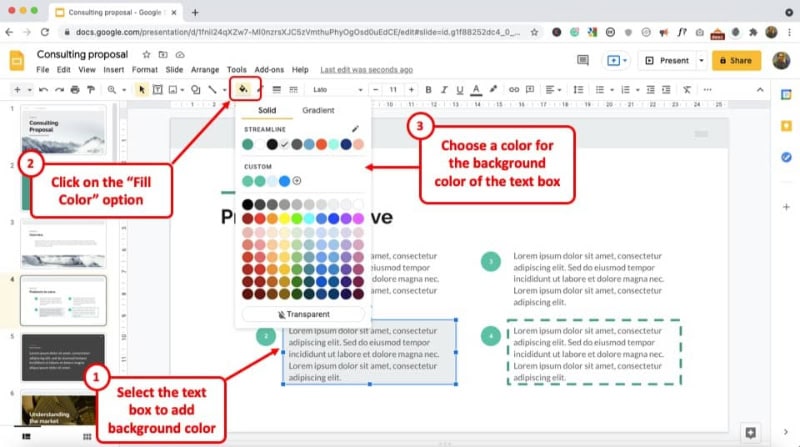Open the Text color tool
This screenshot has width=800, height=447.
click(476, 90)
